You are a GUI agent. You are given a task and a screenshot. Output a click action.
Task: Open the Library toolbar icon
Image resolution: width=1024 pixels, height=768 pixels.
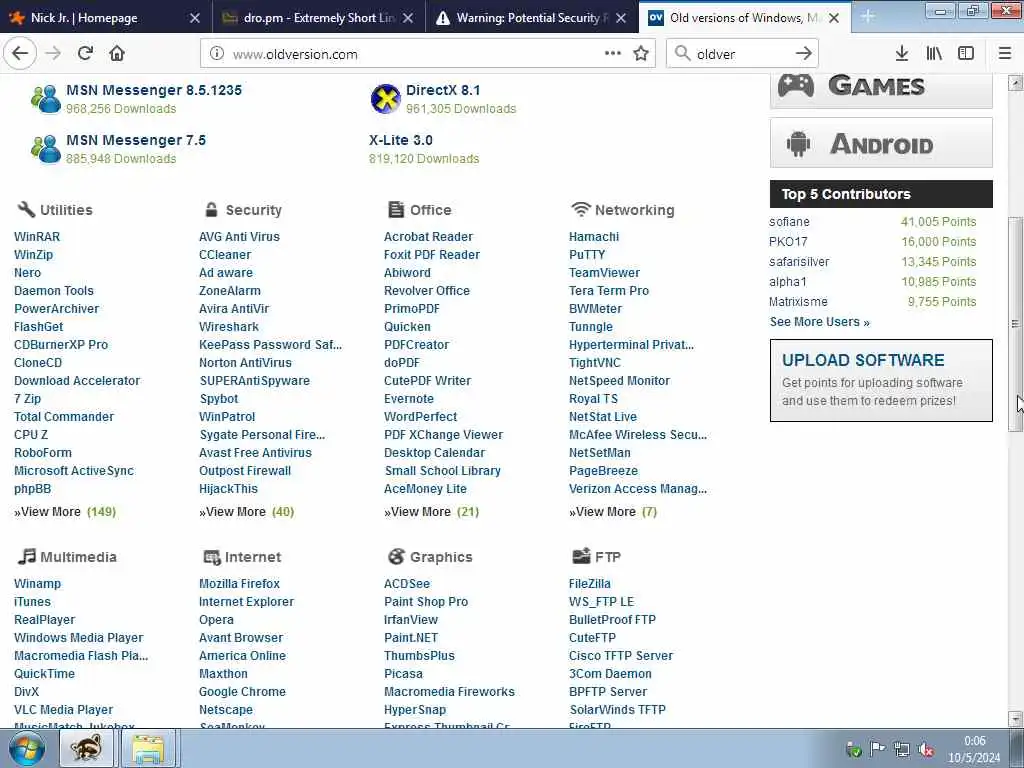pyautogui.click(x=934, y=54)
